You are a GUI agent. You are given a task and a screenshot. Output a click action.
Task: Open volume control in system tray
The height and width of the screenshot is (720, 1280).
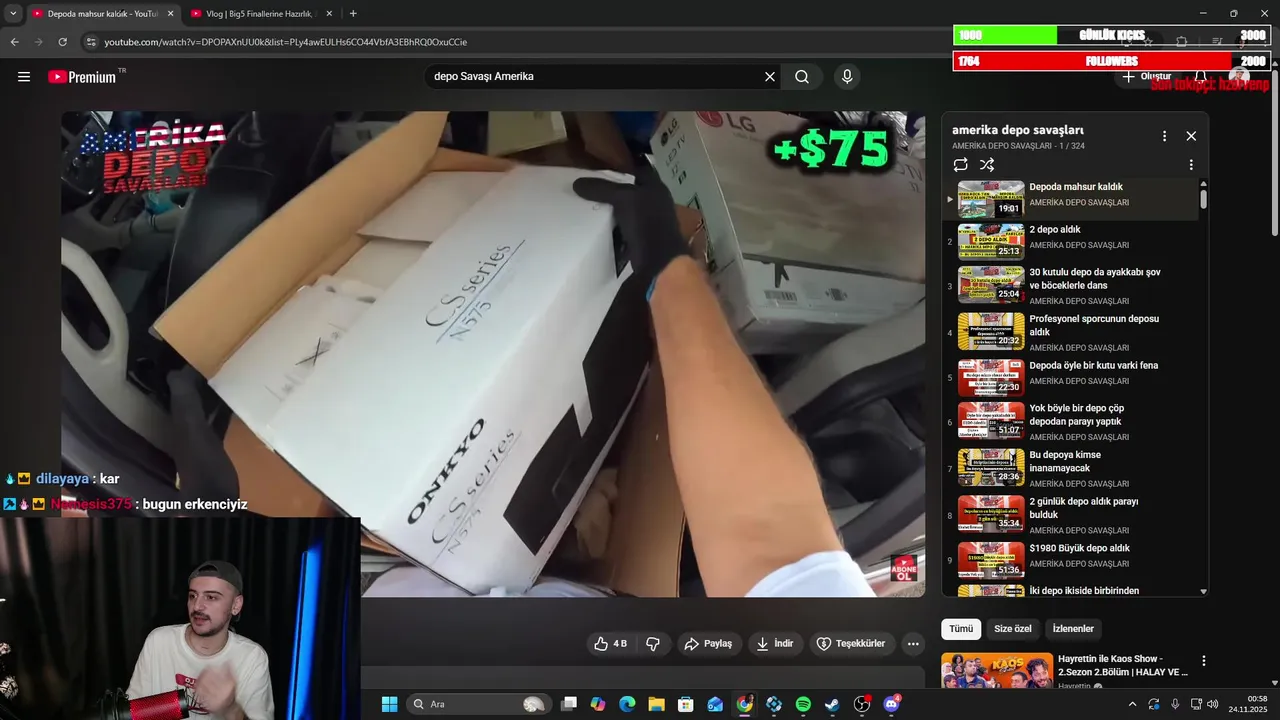click(x=1213, y=704)
